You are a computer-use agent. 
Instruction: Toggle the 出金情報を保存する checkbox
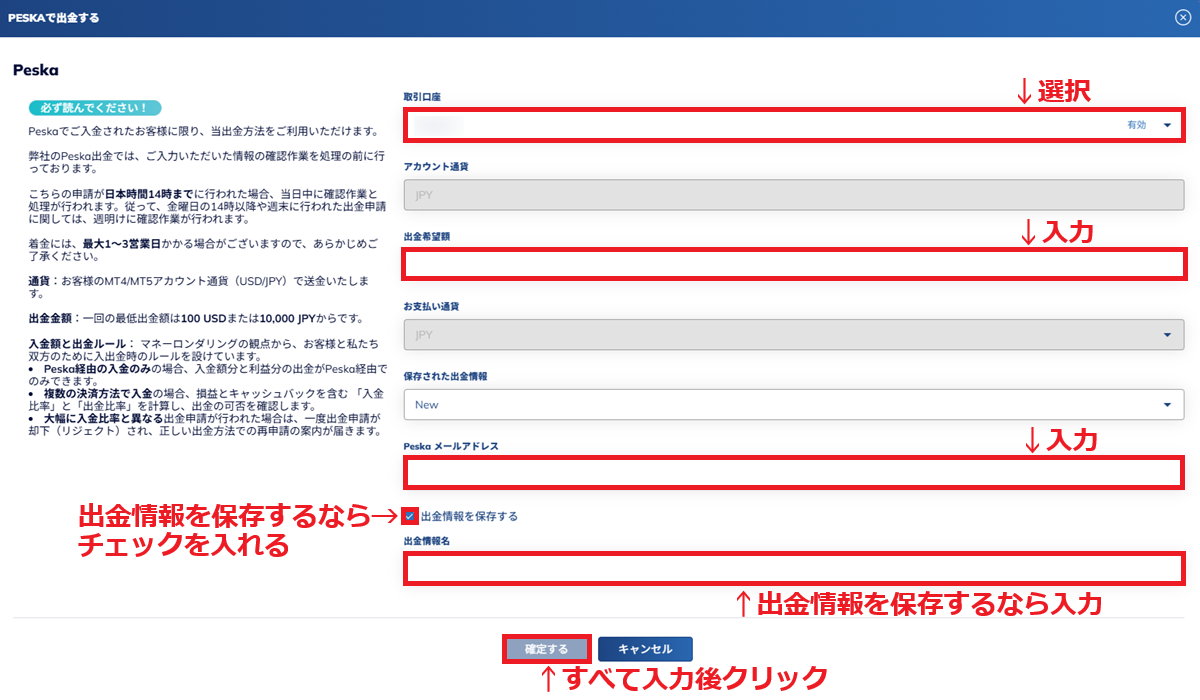click(x=410, y=516)
